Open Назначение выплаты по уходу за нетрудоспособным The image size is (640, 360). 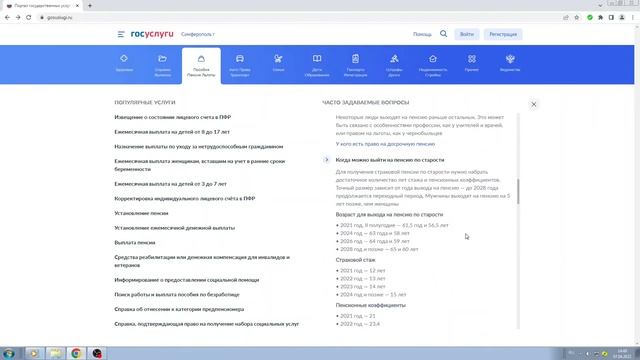199,147
